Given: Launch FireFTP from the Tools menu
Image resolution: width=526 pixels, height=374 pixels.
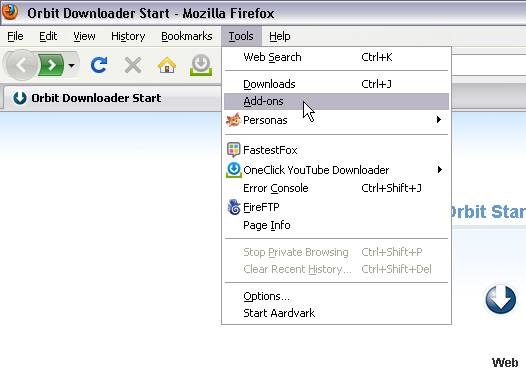Looking at the screenshot, I should (x=336, y=207).
